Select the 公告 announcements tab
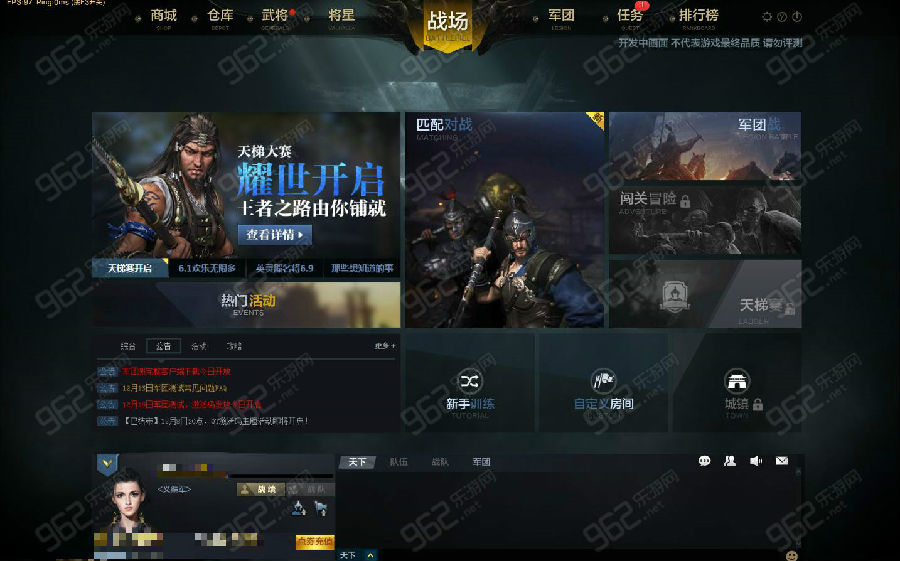Image resolution: width=900 pixels, height=561 pixels. click(164, 346)
